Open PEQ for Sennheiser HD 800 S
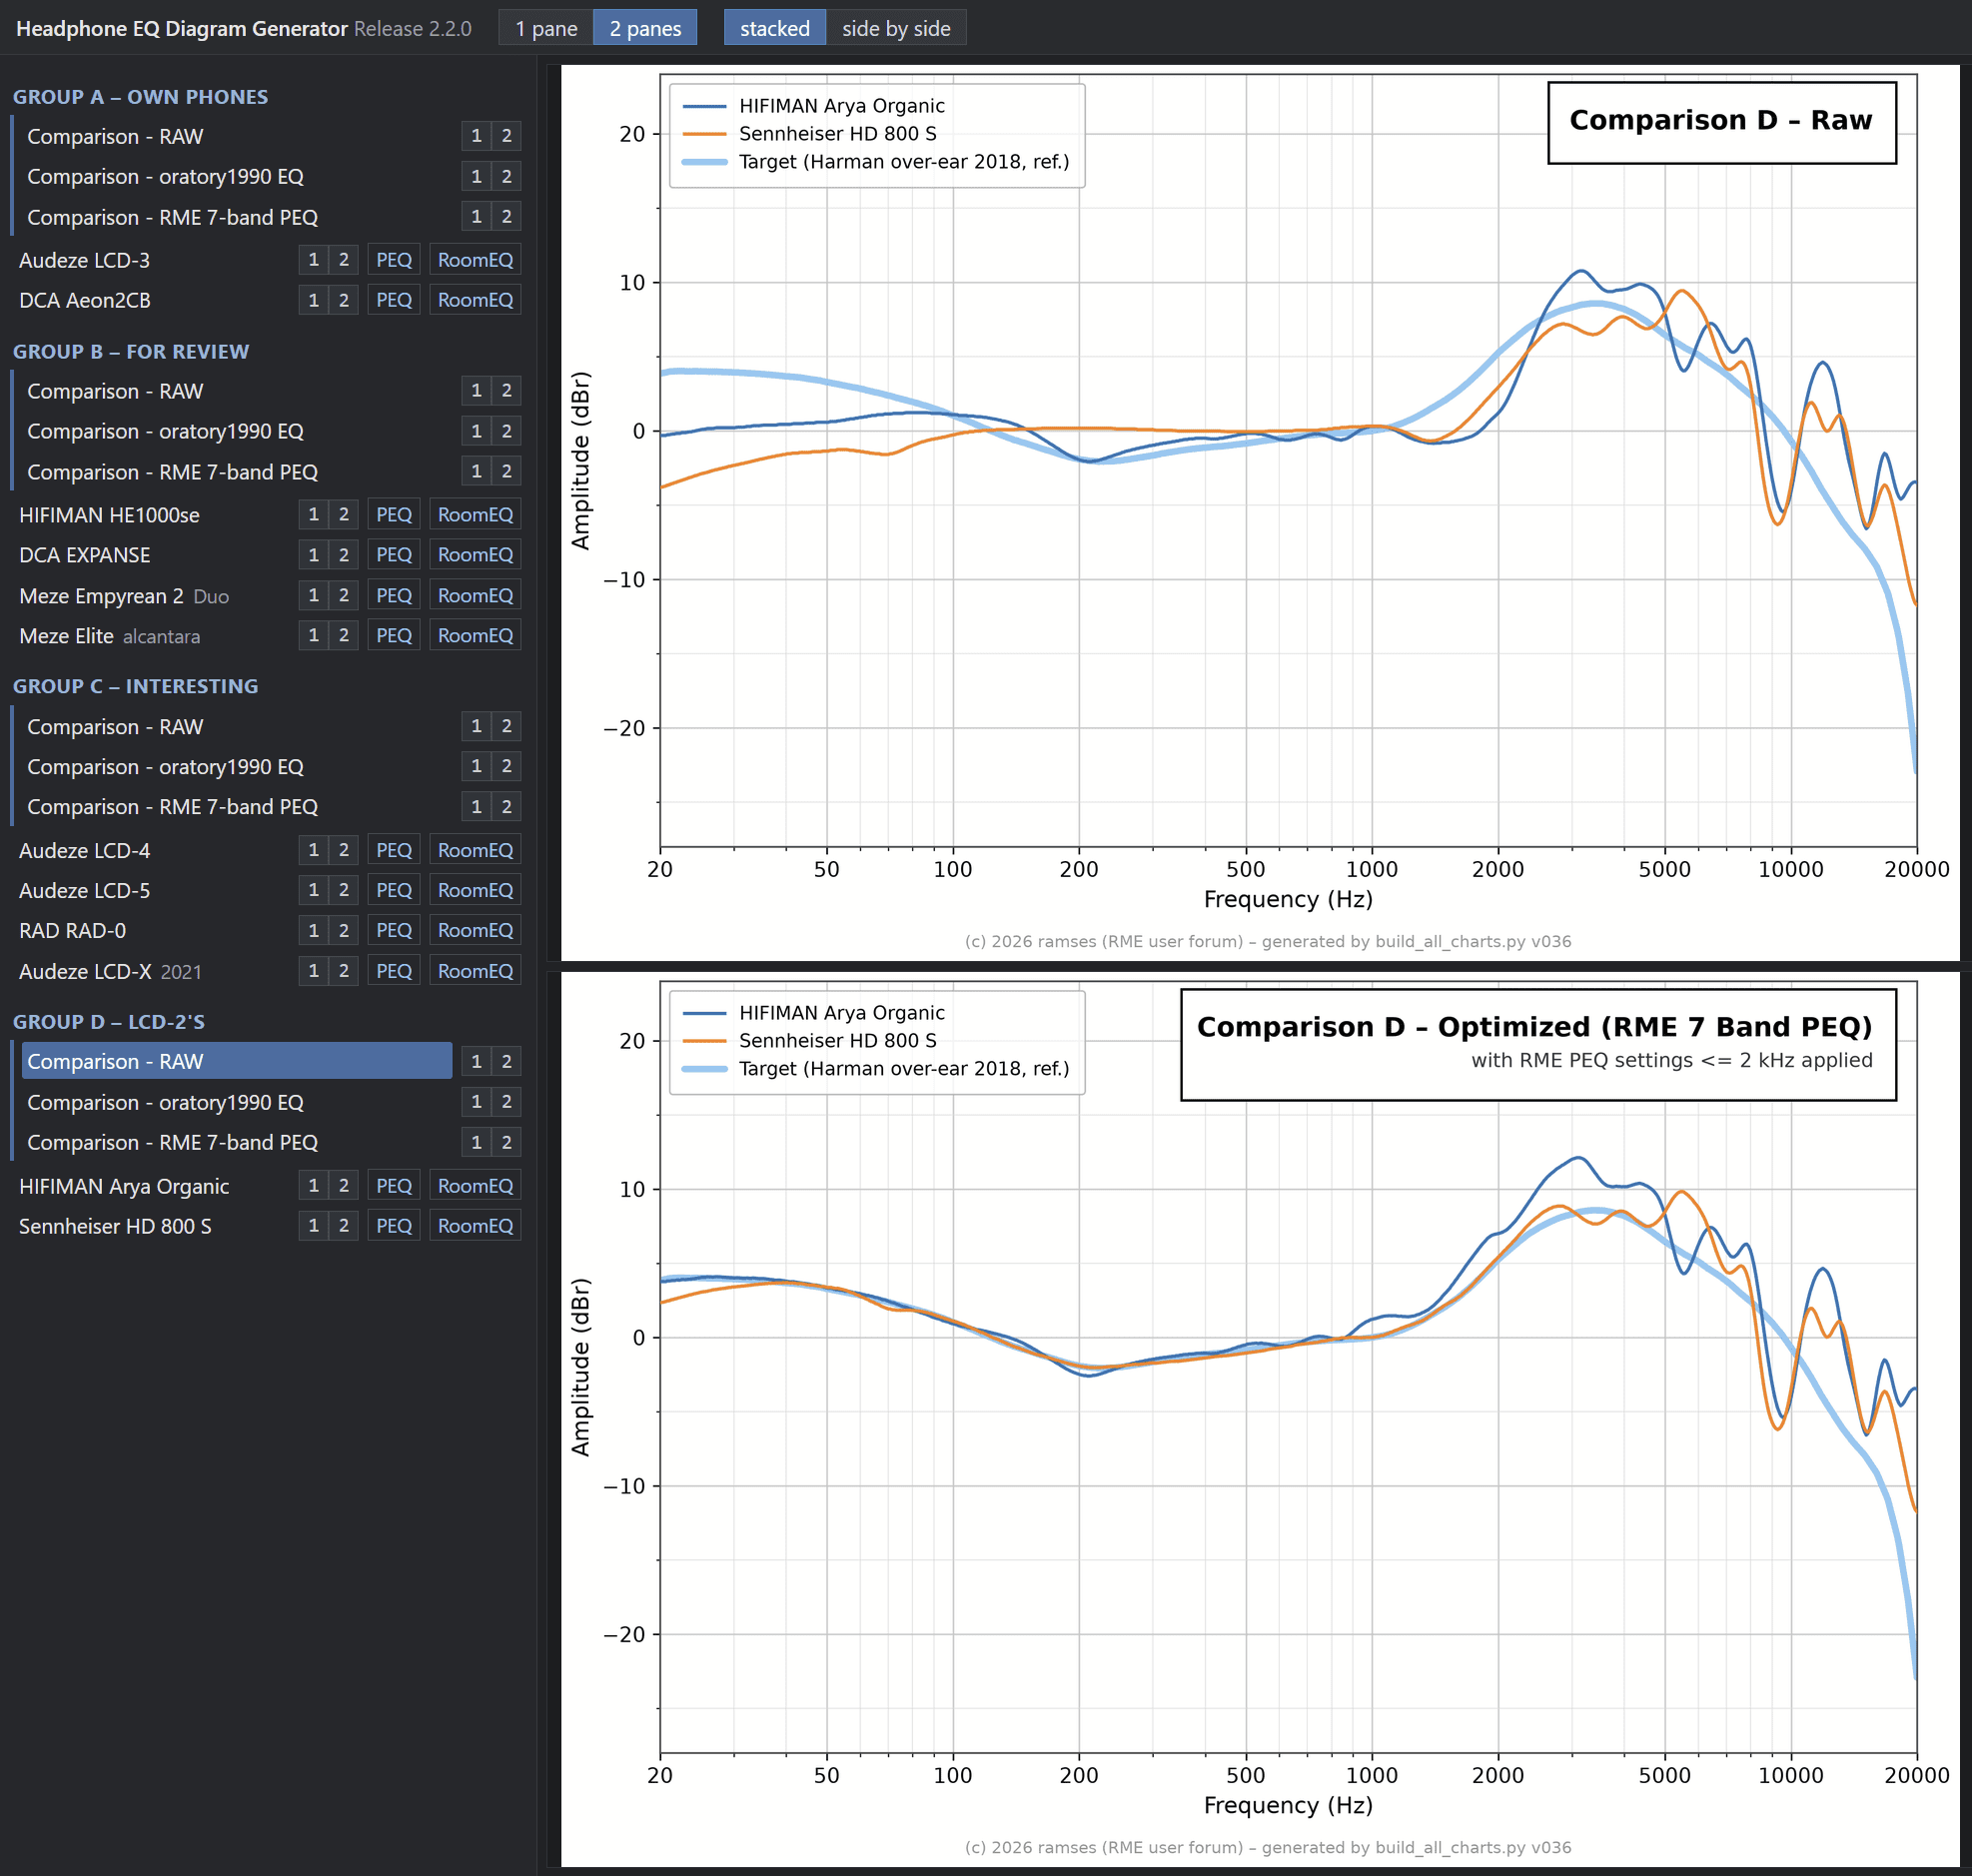Image resolution: width=1972 pixels, height=1876 pixels. (x=394, y=1227)
